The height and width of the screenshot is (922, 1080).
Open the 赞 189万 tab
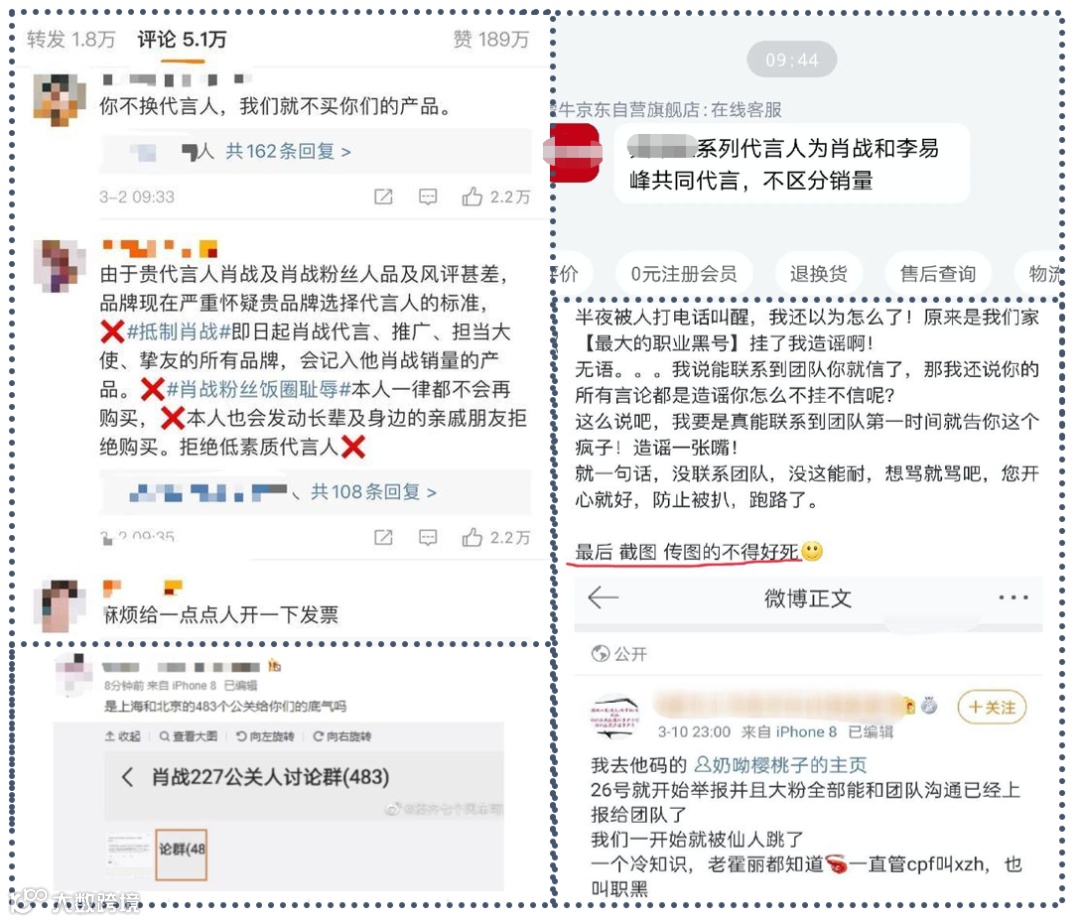click(x=490, y=39)
